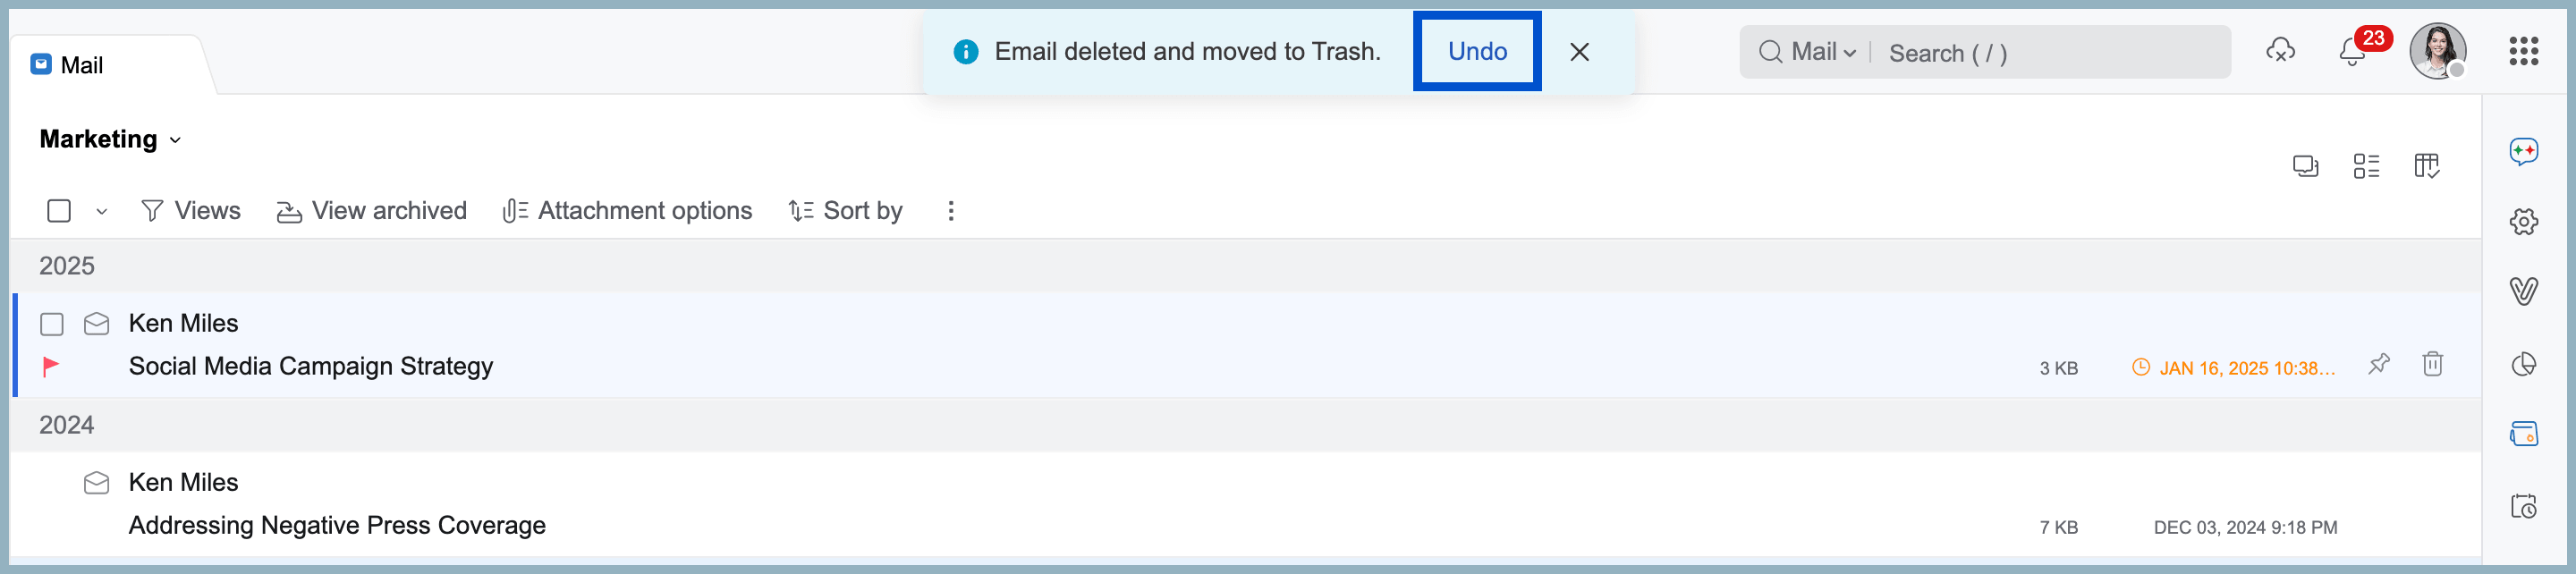Image resolution: width=2576 pixels, height=574 pixels.
Task: Open the chat assistant sidebar icon
Action: pyautogui.click(x=2523, y=151)
